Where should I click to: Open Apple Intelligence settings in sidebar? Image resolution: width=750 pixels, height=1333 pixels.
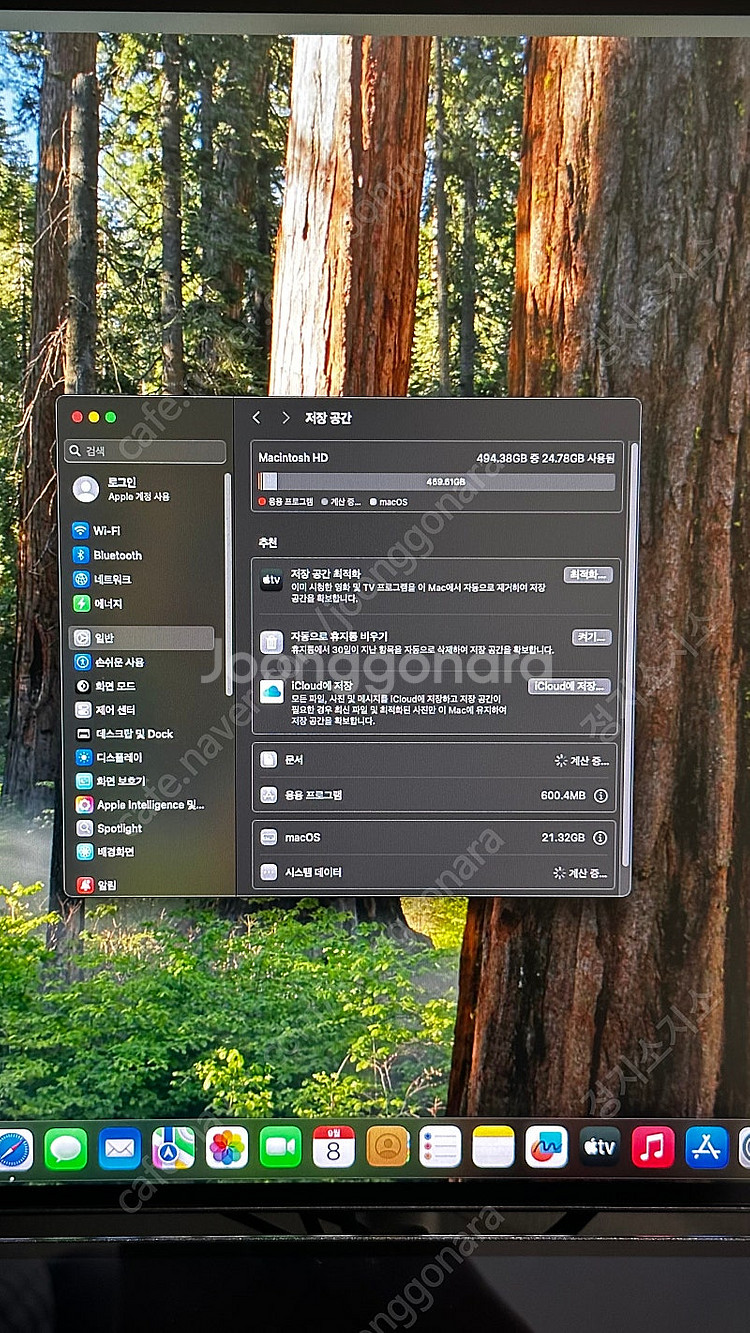click(x=149, y=805)
